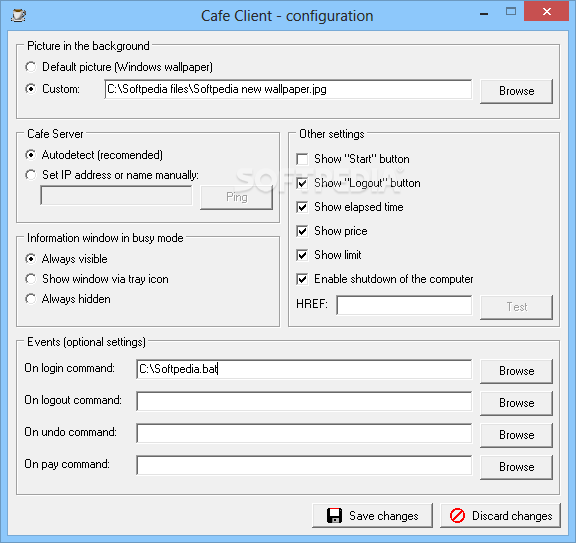This screenshot has height=543, width=576.
Task: Browse for a custom background picture
Action: pos(516,91)
